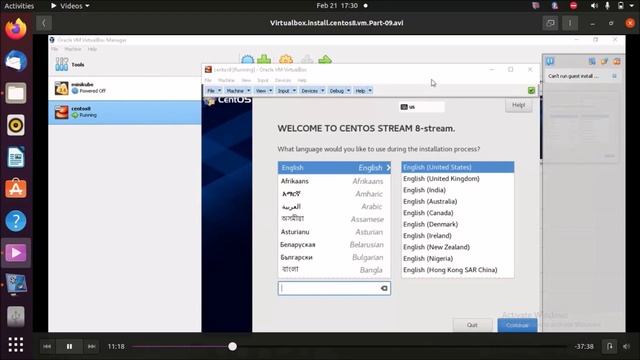The image size is (640, 360).
Task: Select Bangla language row
Action: tap(334, 270)
